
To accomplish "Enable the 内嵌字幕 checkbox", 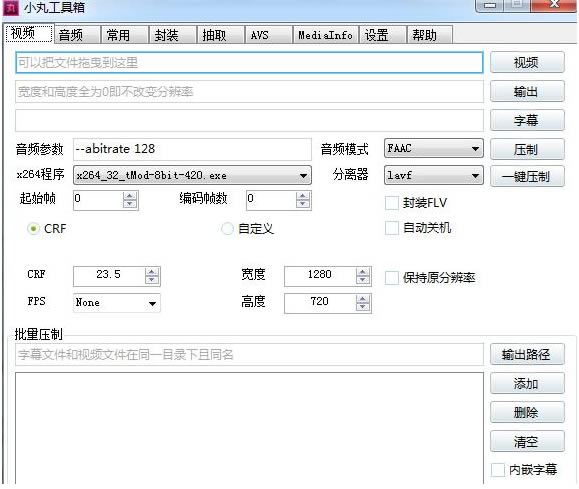I will [498, 469].
